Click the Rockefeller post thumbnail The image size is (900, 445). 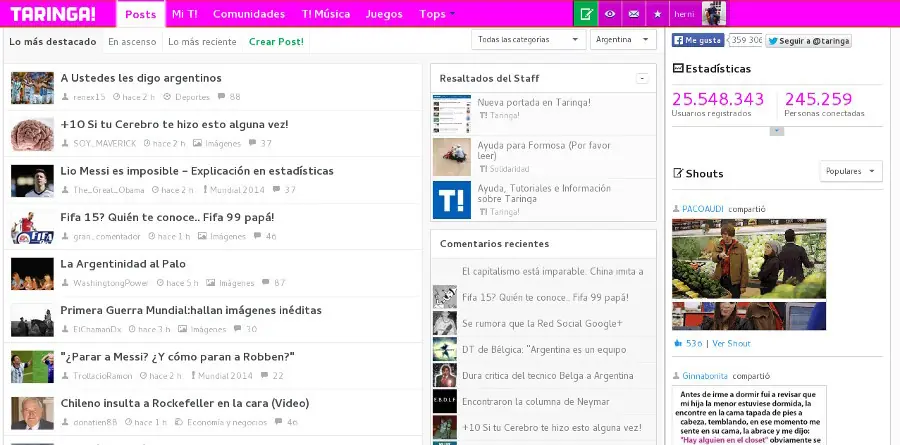click(x=32, y=413)
